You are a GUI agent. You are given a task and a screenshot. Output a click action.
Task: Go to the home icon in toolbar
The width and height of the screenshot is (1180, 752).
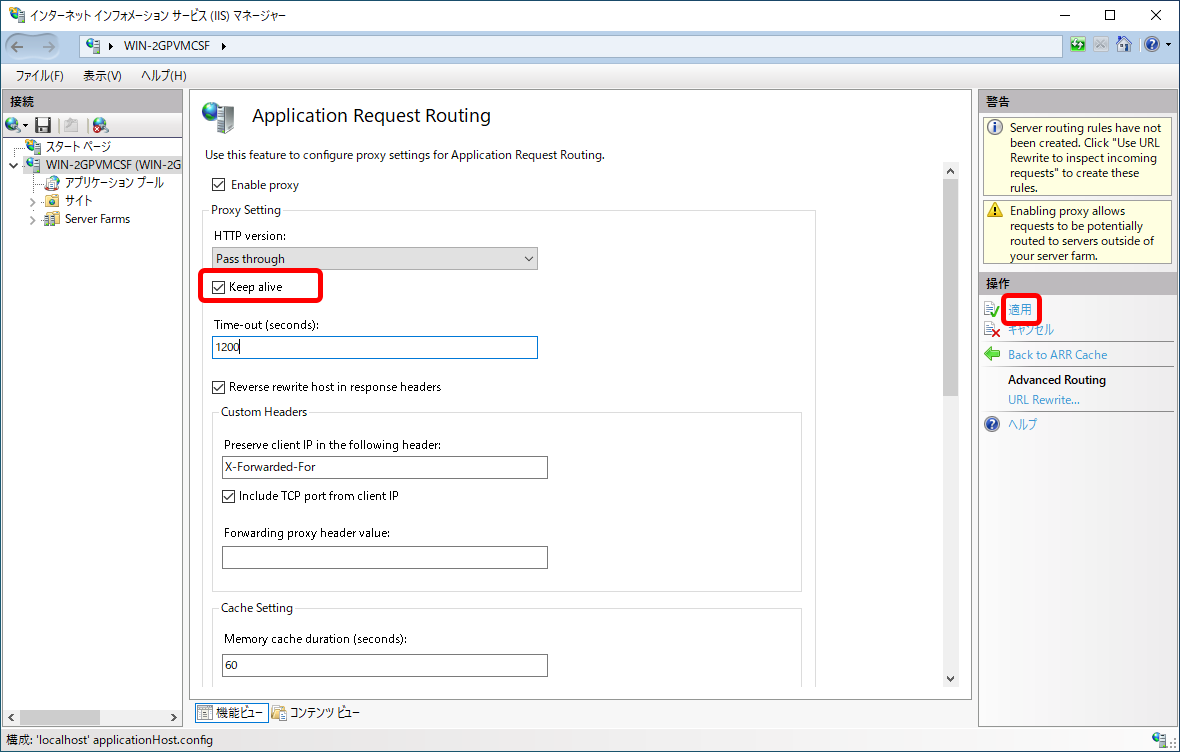coord(1124,45)
